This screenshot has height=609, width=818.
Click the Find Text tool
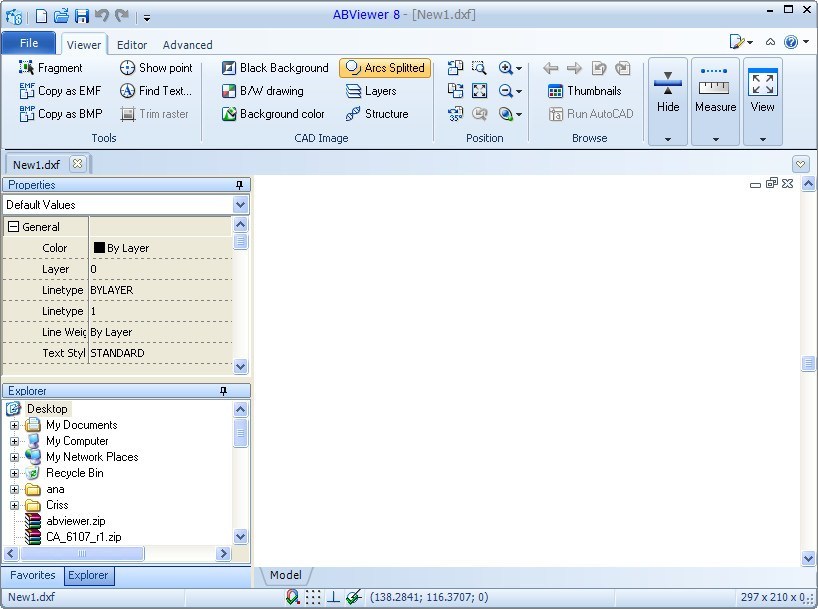click(x=157, y=91)
